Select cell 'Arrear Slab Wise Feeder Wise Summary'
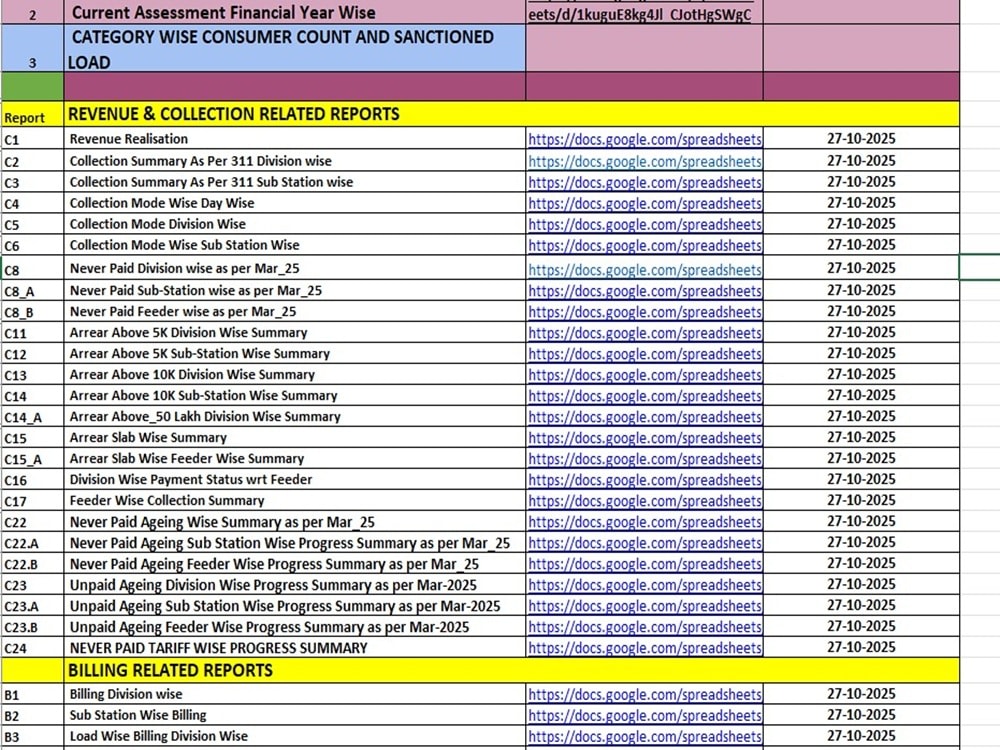This screenshot has width=1000, height=750. pyautogui.click(x=295, y=459)
